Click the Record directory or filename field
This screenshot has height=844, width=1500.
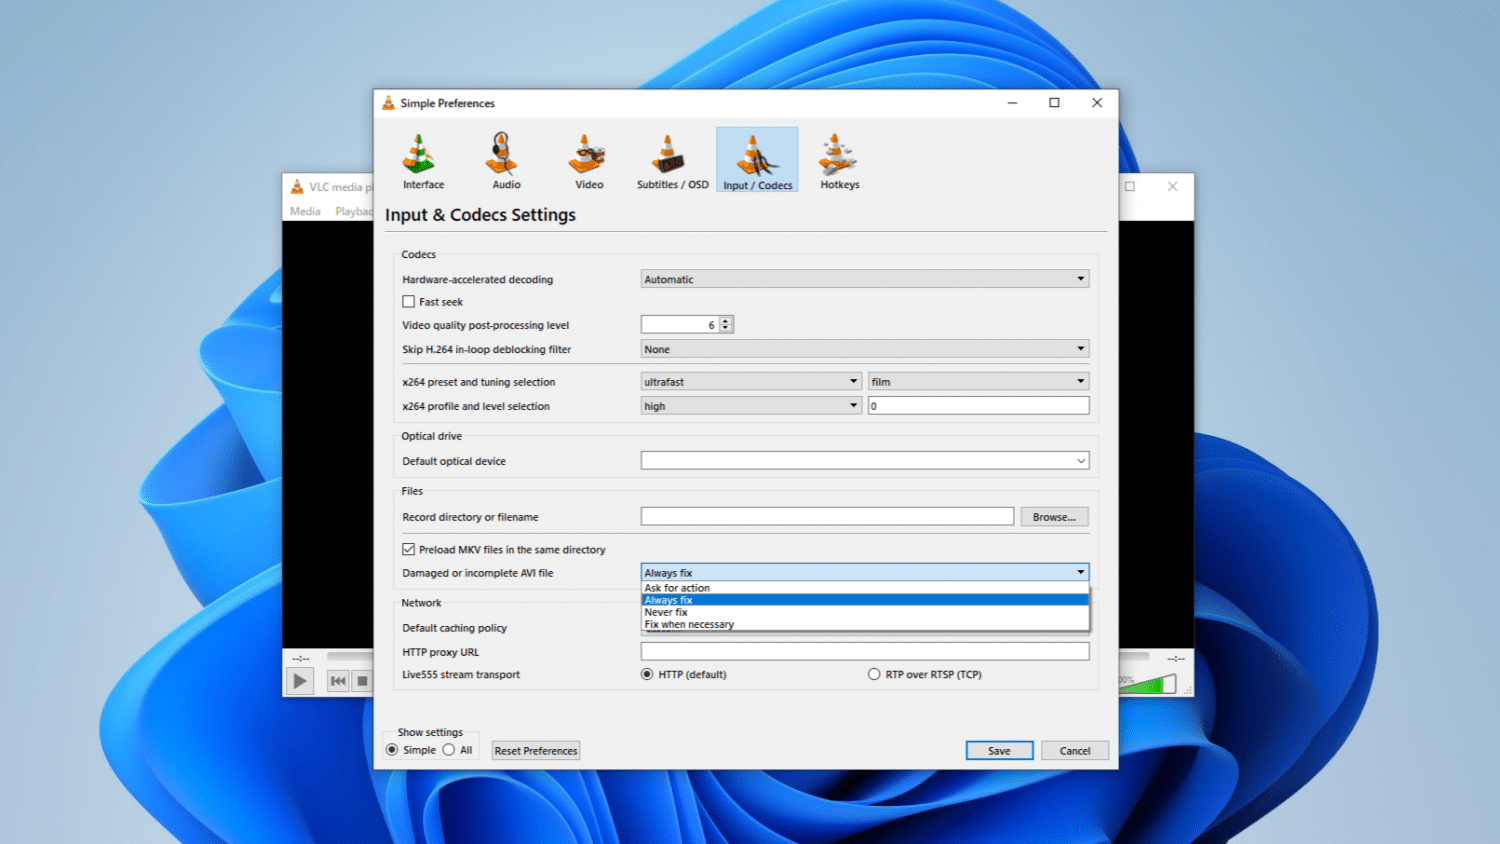click(827, 517)
